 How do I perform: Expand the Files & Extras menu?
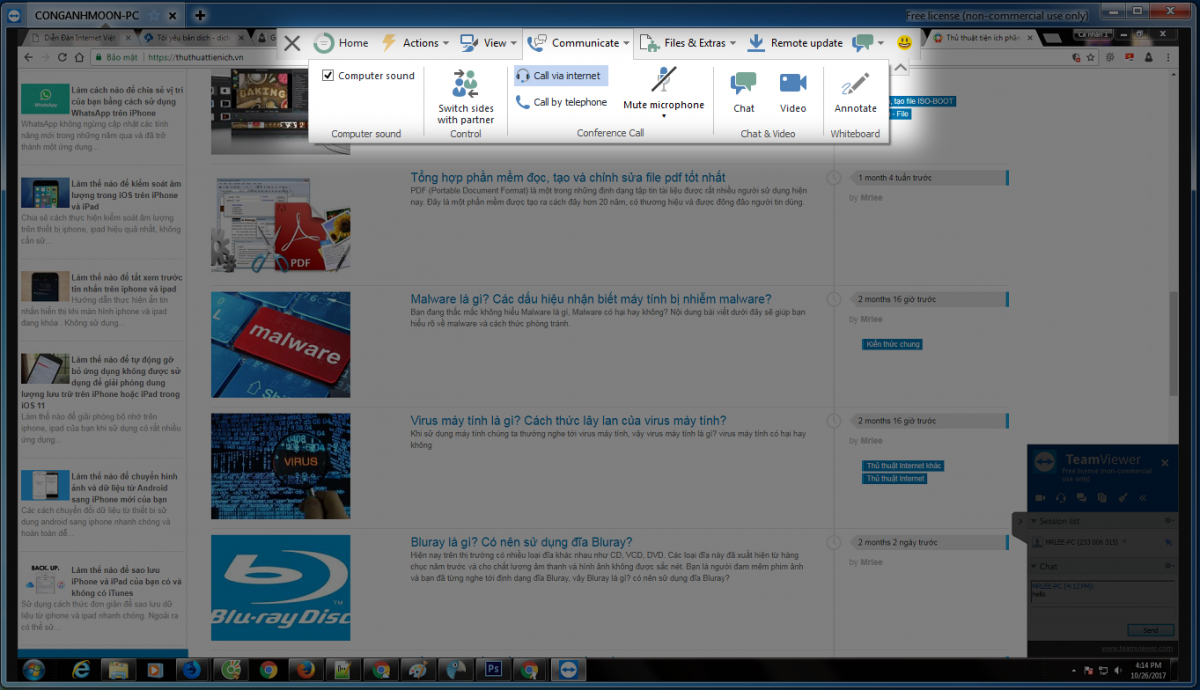(687, 43)
